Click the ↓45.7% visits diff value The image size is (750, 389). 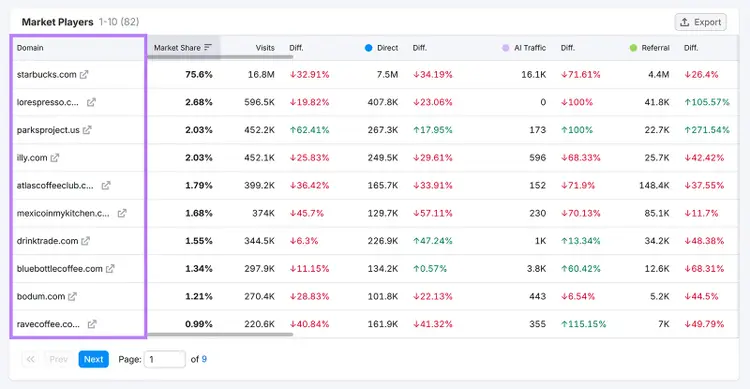306,213
